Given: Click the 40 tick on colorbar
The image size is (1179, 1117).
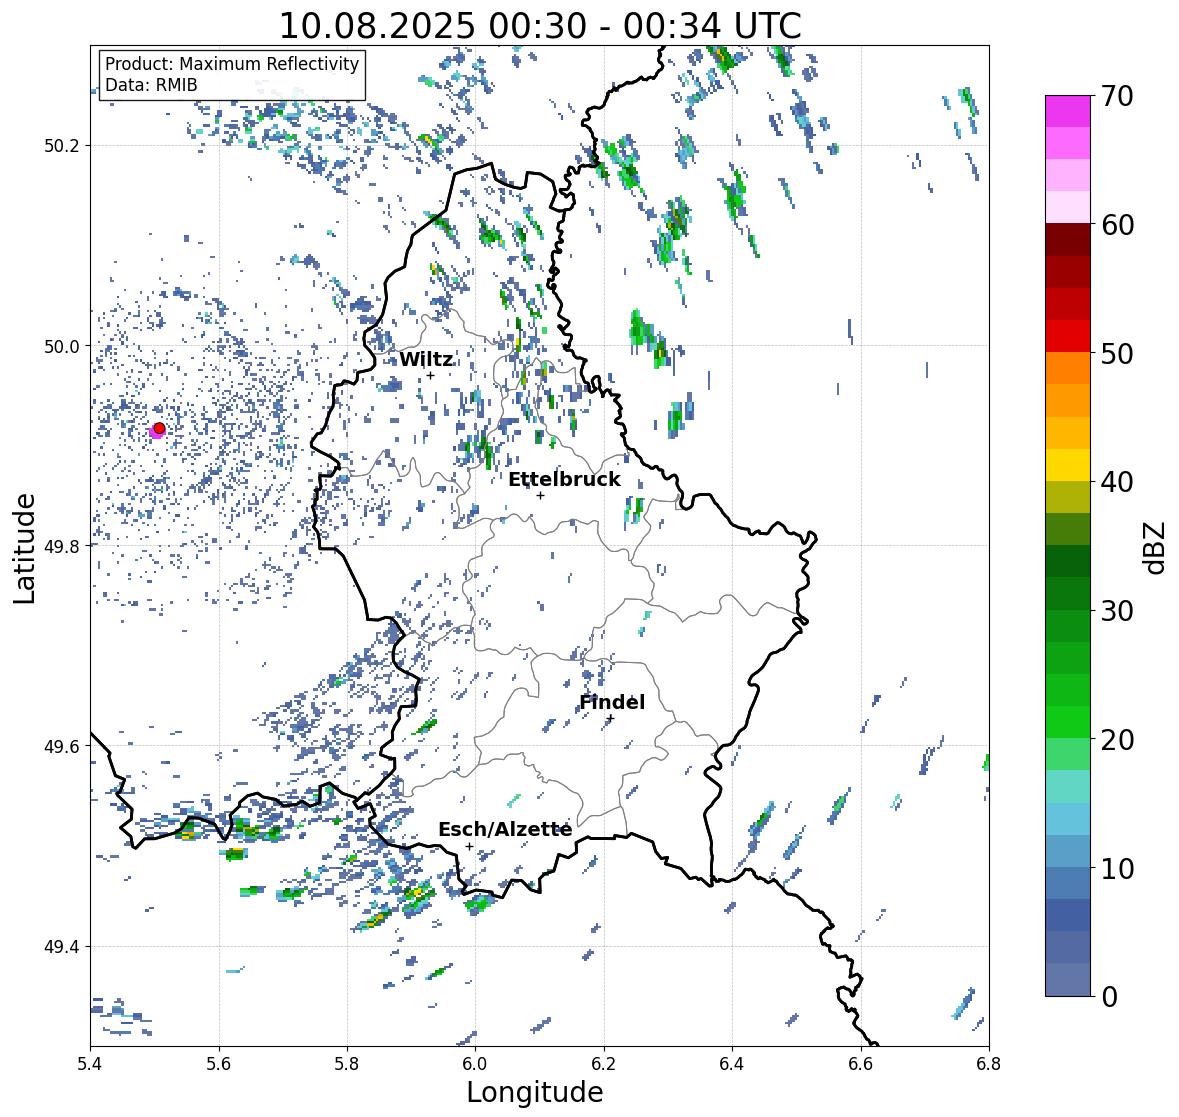Looking at the screenshot, I should click(1117, 482).
